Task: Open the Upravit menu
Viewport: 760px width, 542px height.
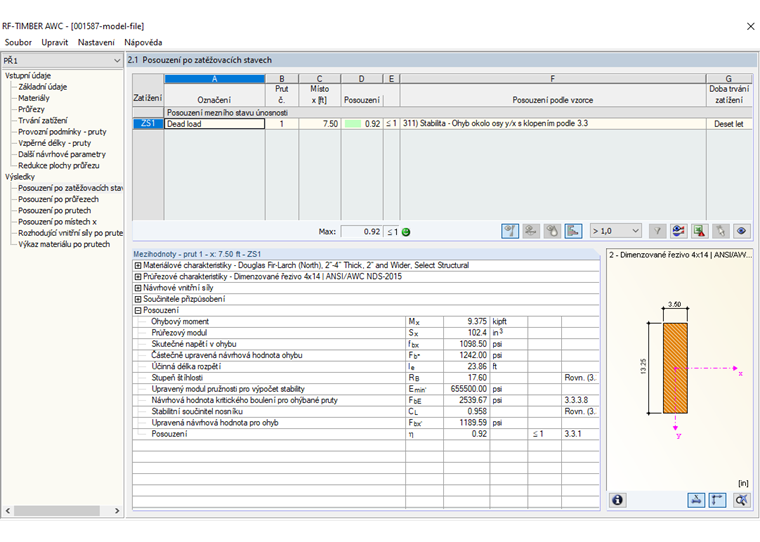Action: point(54,42)
